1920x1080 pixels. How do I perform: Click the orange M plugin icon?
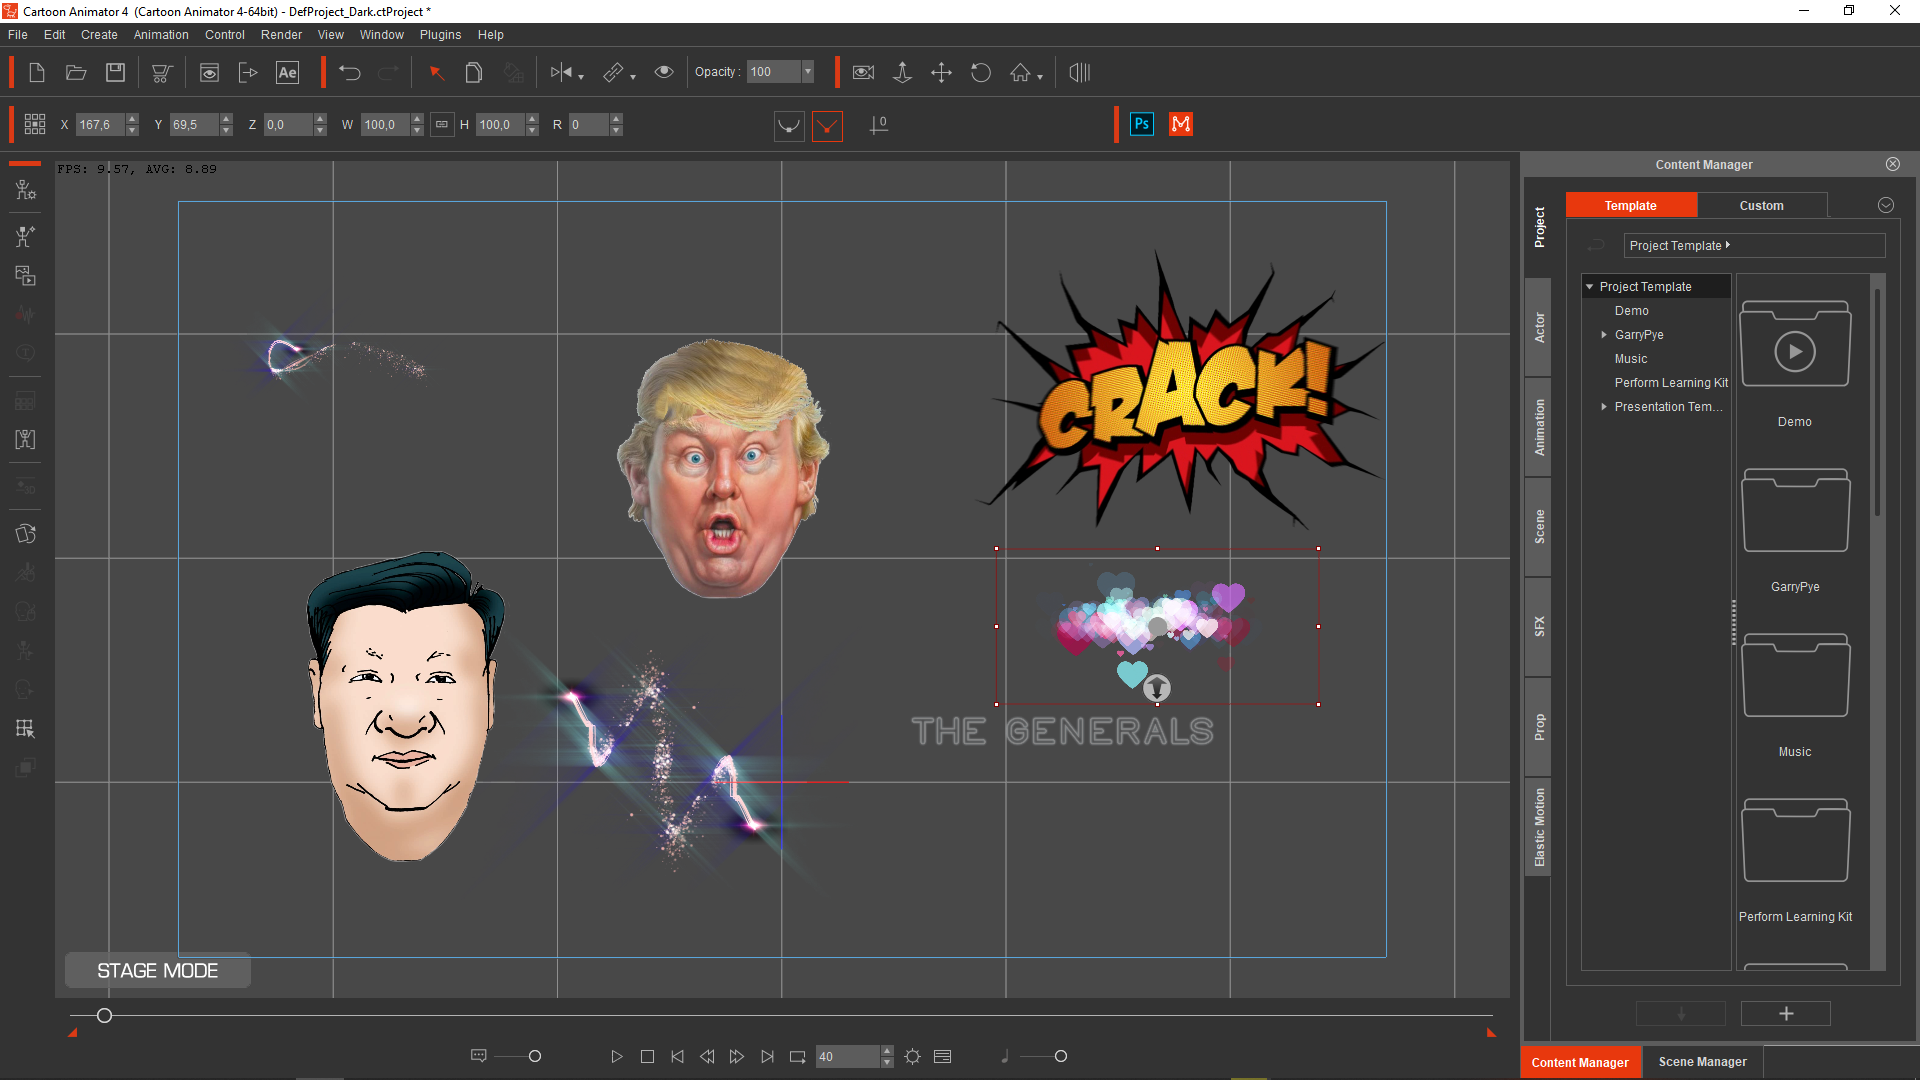(x=1181, y=124)
